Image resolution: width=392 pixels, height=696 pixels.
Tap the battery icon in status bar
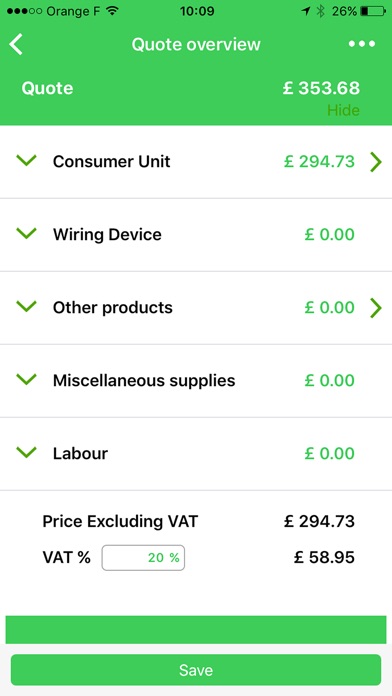pos(373,11)
